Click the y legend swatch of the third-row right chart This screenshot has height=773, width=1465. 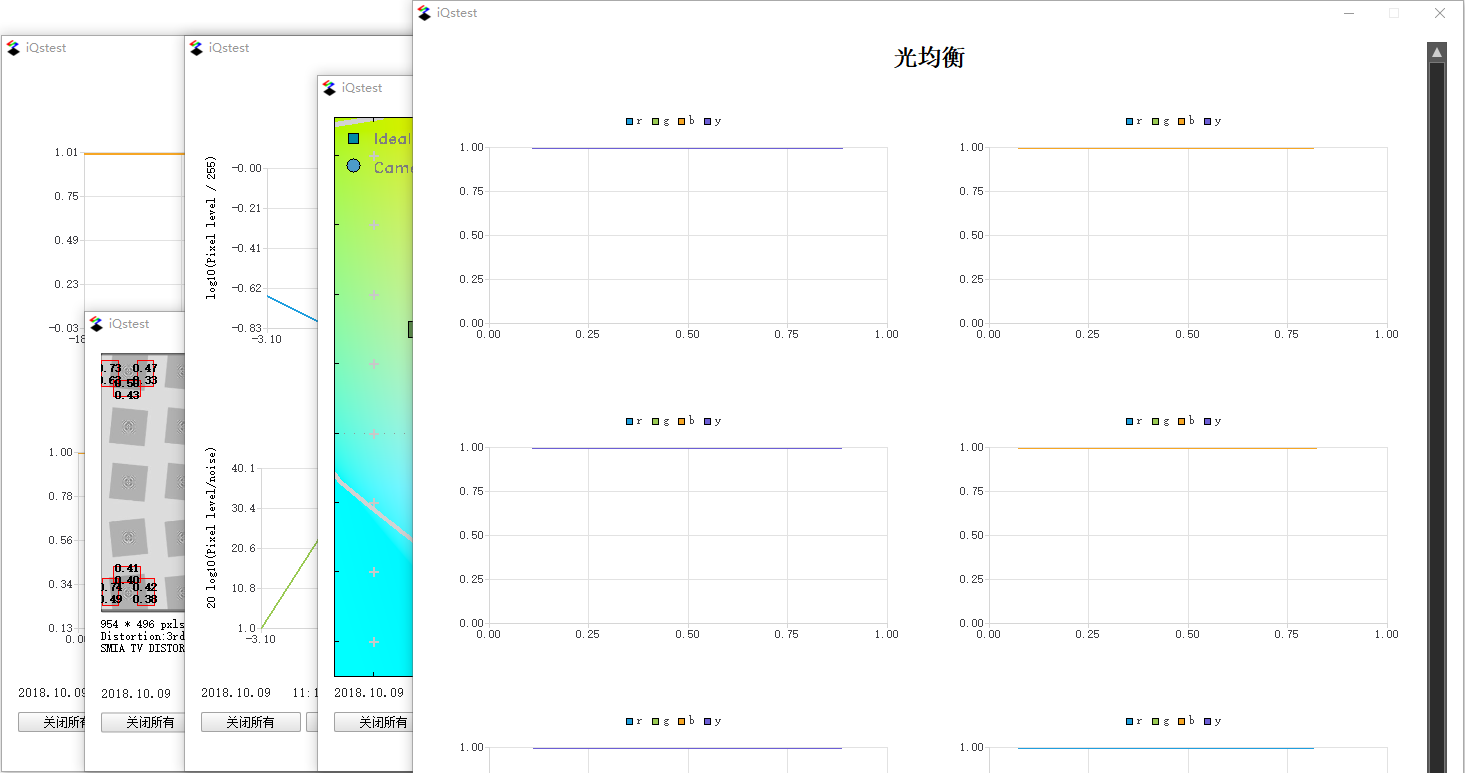(1208, 721)
